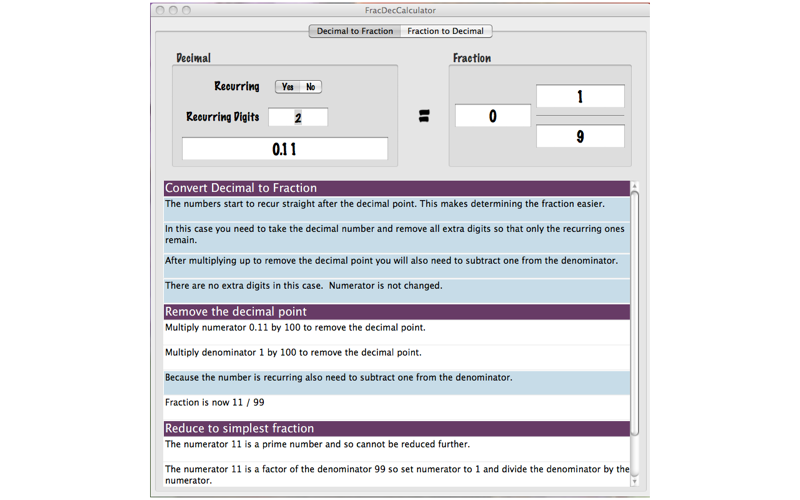Click the numerator field showing 1
The image size is (800, 500).
pyautogui.click(x=580, y=96)
